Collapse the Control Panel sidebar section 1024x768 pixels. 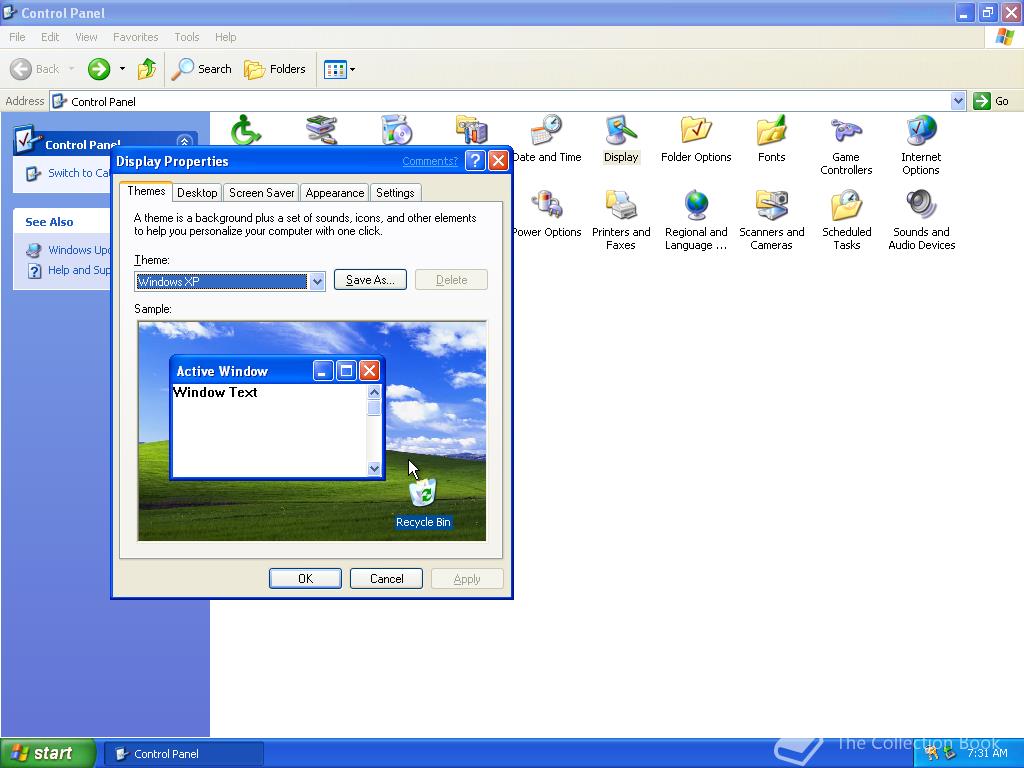(185, 142)
